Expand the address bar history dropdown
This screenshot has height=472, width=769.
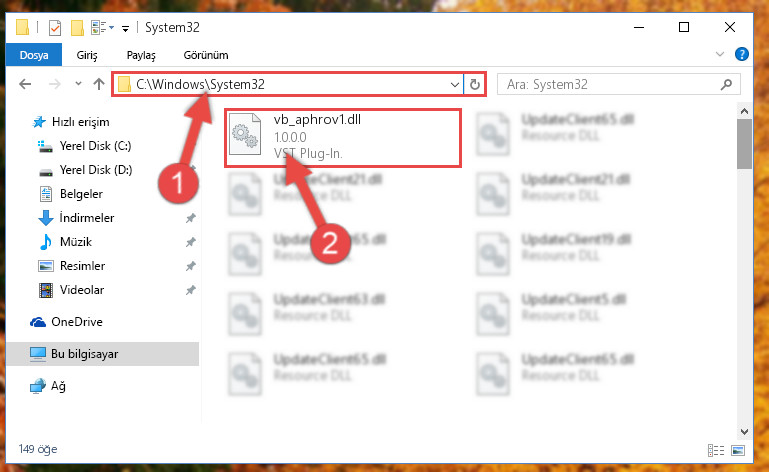[455, 84]
